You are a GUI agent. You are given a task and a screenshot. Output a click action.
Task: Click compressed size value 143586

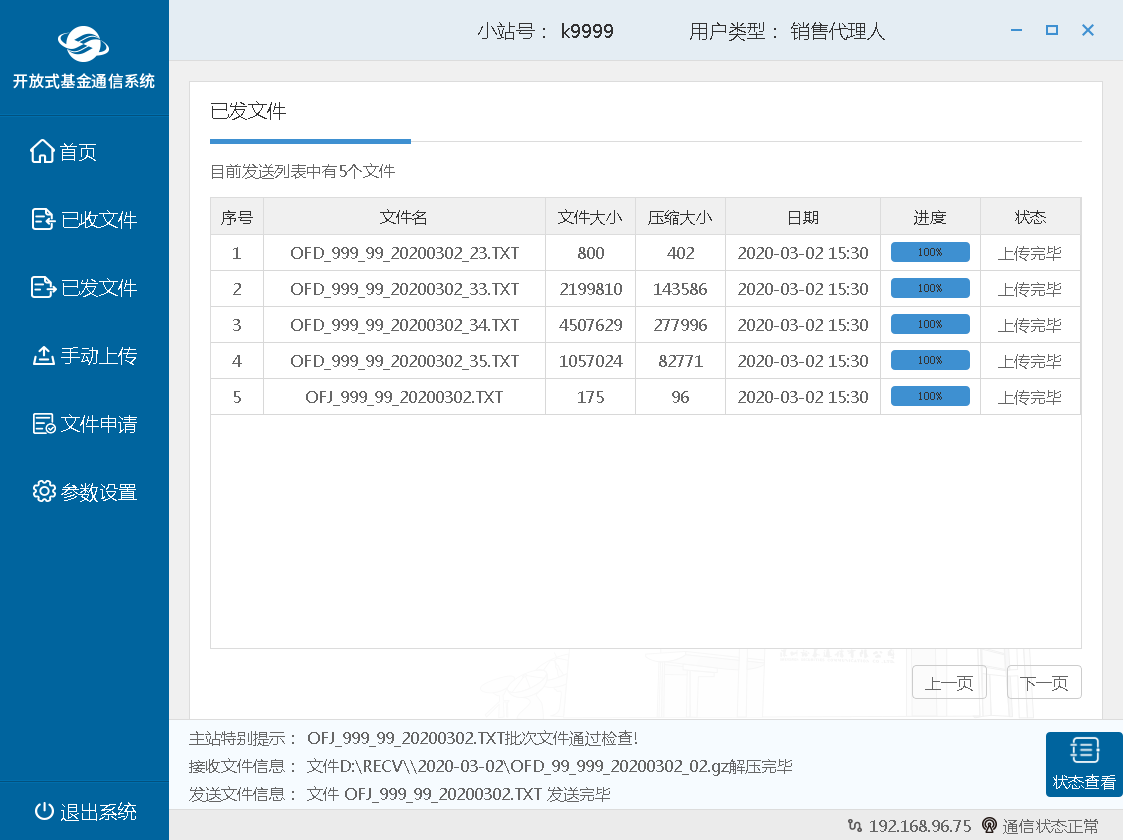tap(680, 289)
